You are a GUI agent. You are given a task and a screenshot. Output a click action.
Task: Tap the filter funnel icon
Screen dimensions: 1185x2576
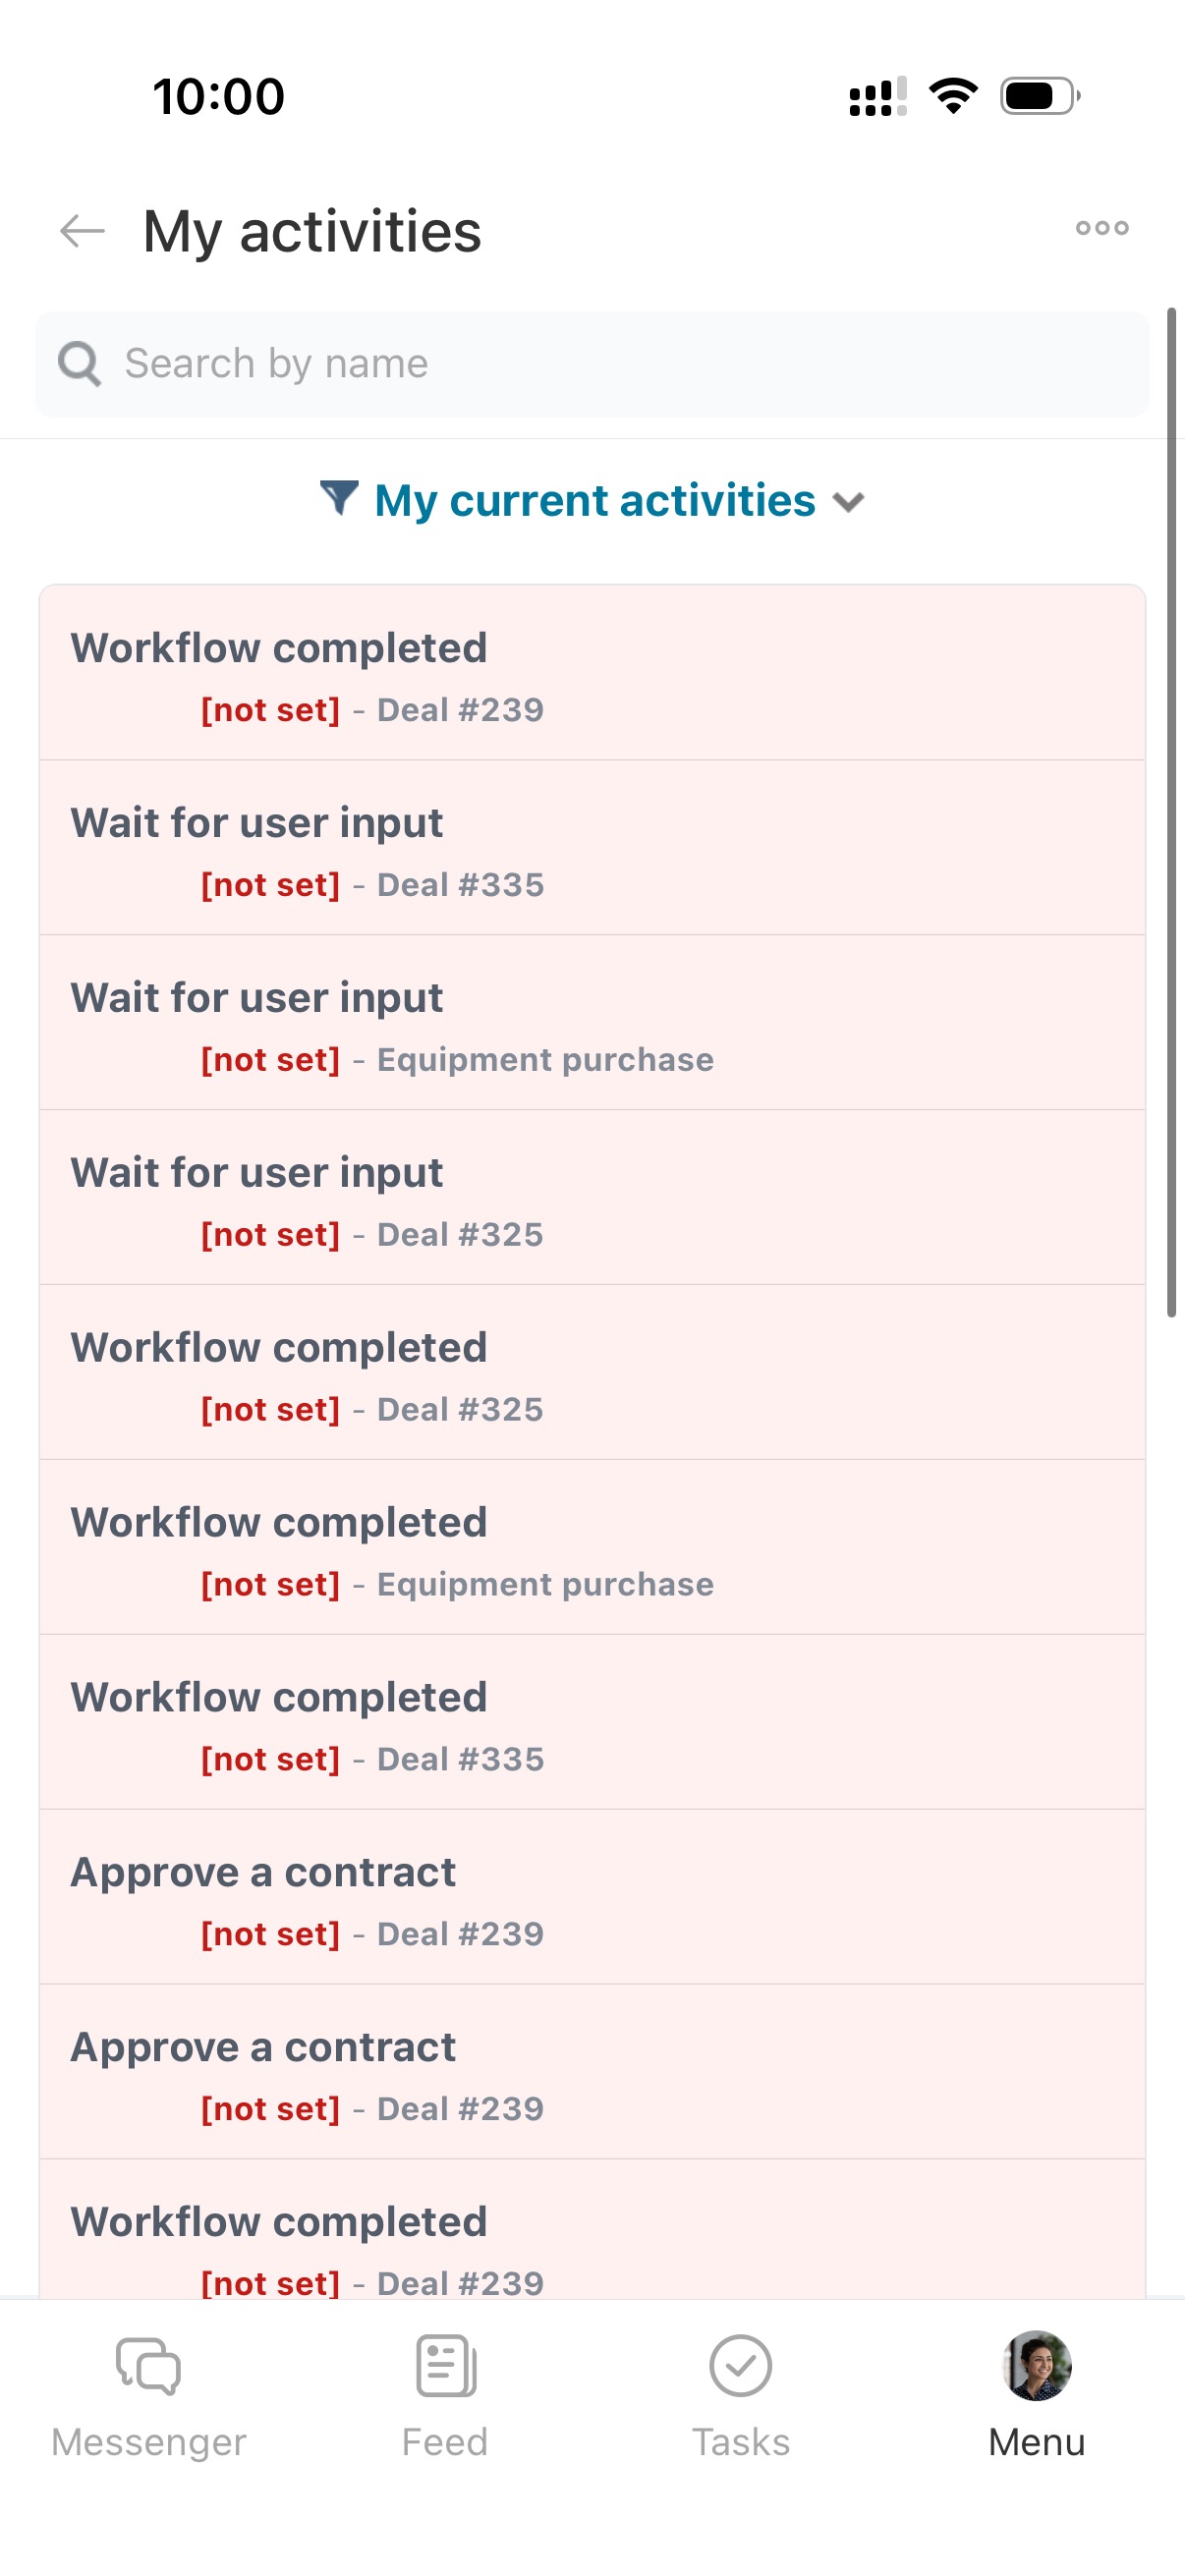pos(339,497)
